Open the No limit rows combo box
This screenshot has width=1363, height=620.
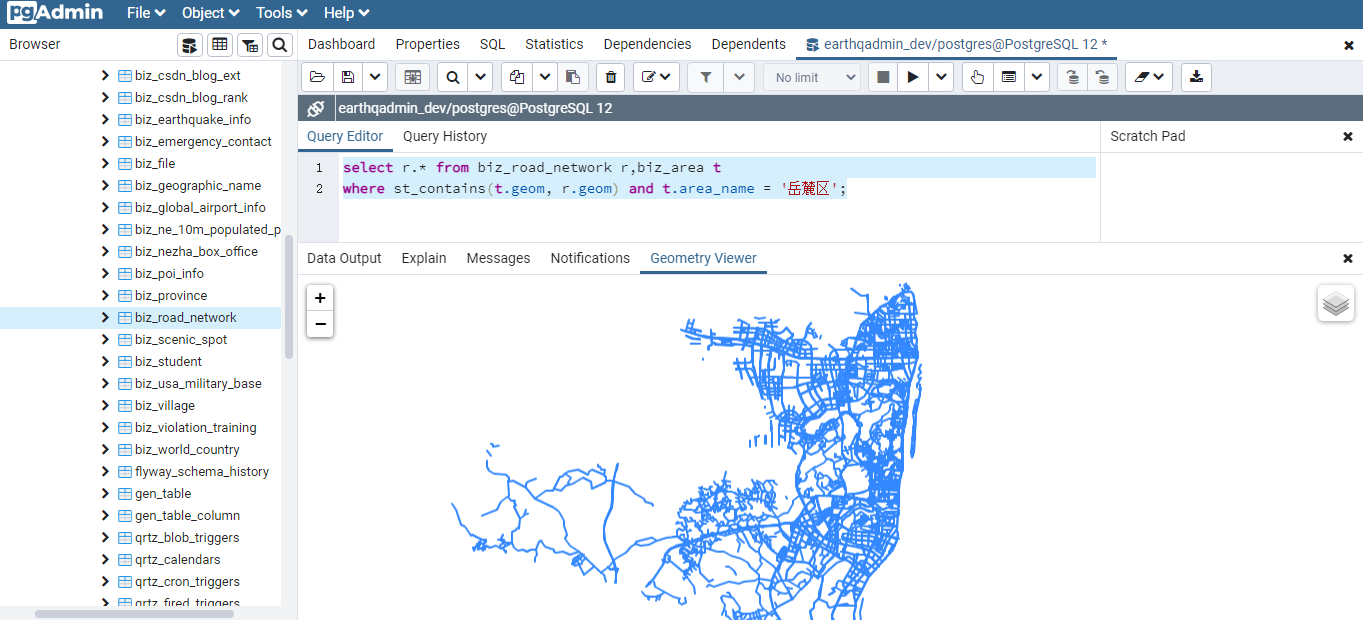[x=811, y=77]
